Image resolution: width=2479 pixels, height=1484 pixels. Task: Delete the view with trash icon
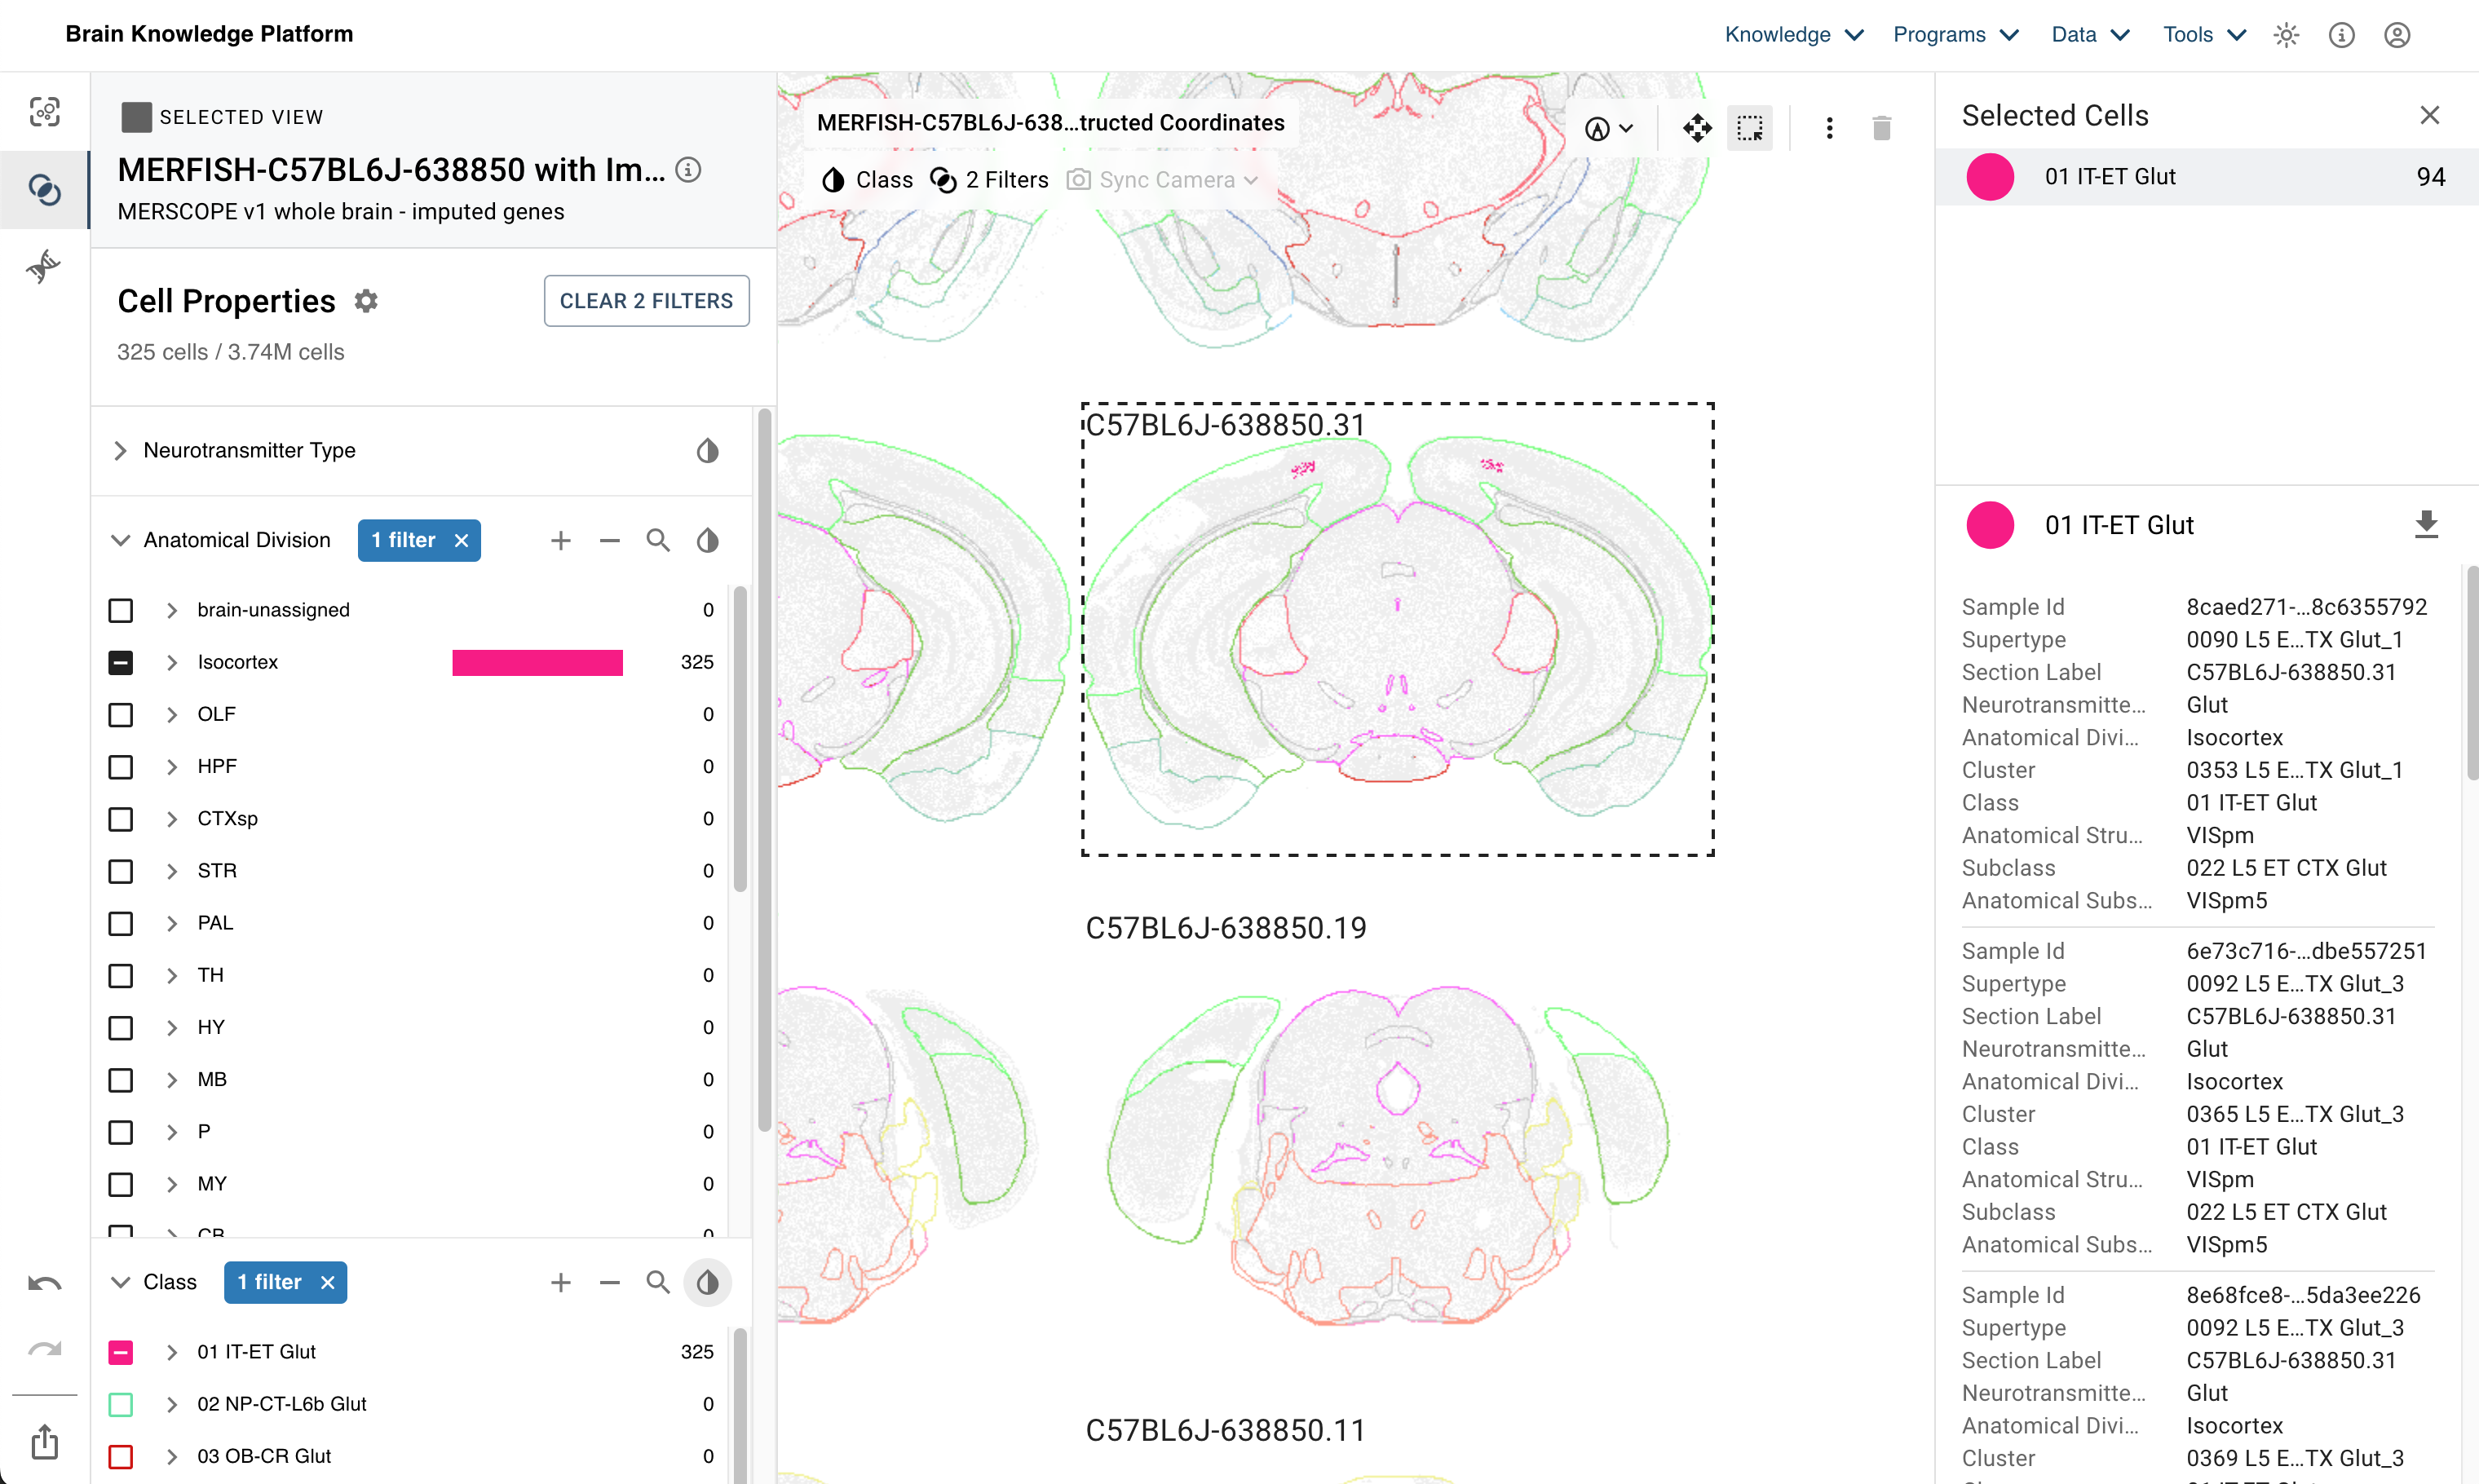(1881, 128)
